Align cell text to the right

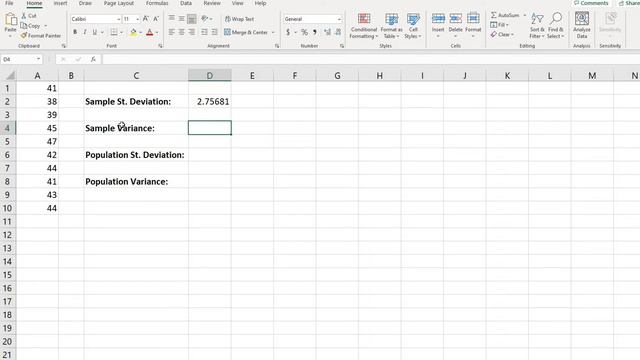pos(191,32)
